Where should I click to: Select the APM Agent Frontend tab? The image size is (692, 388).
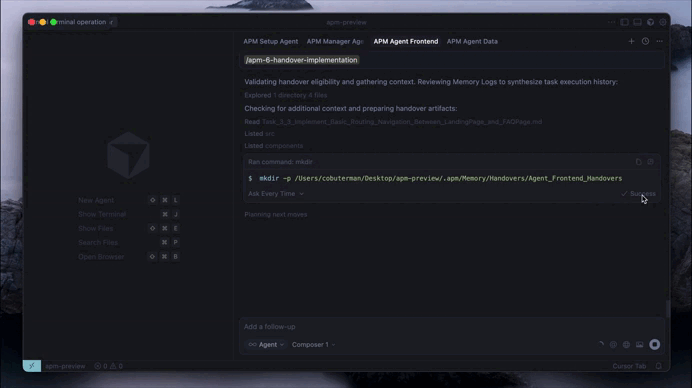[406, 41]
